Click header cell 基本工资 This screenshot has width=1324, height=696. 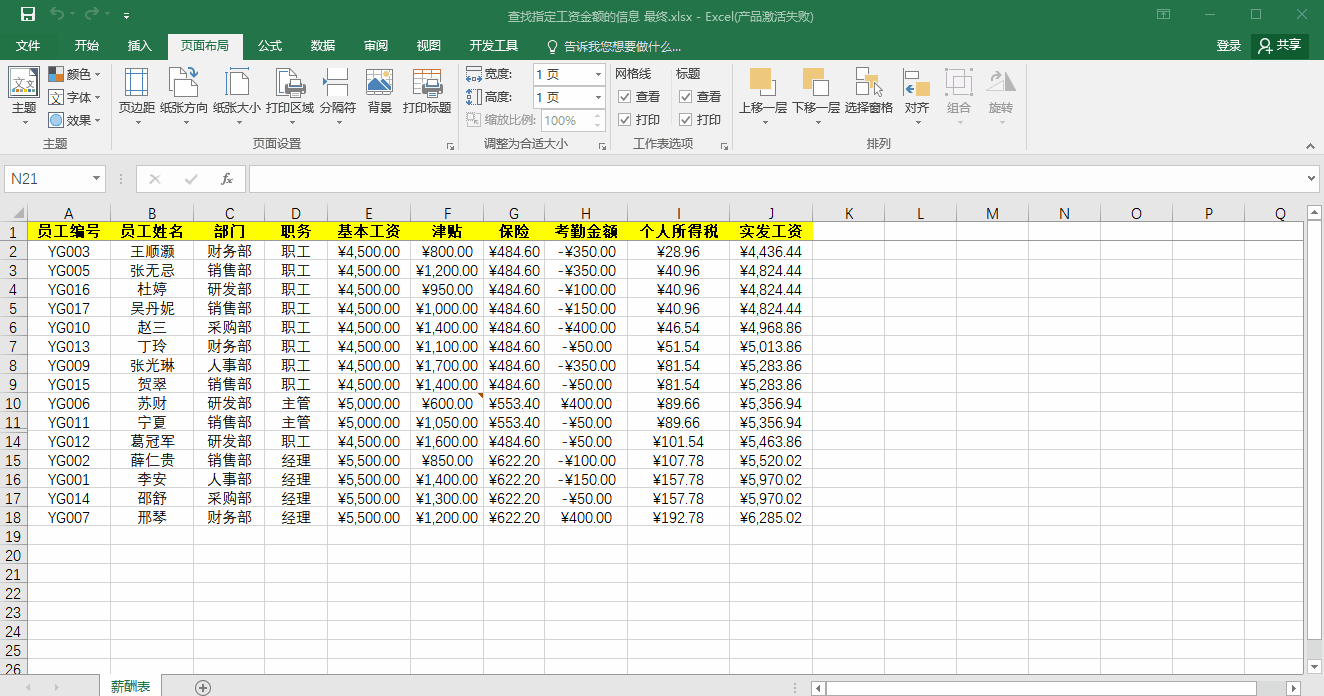369,231
